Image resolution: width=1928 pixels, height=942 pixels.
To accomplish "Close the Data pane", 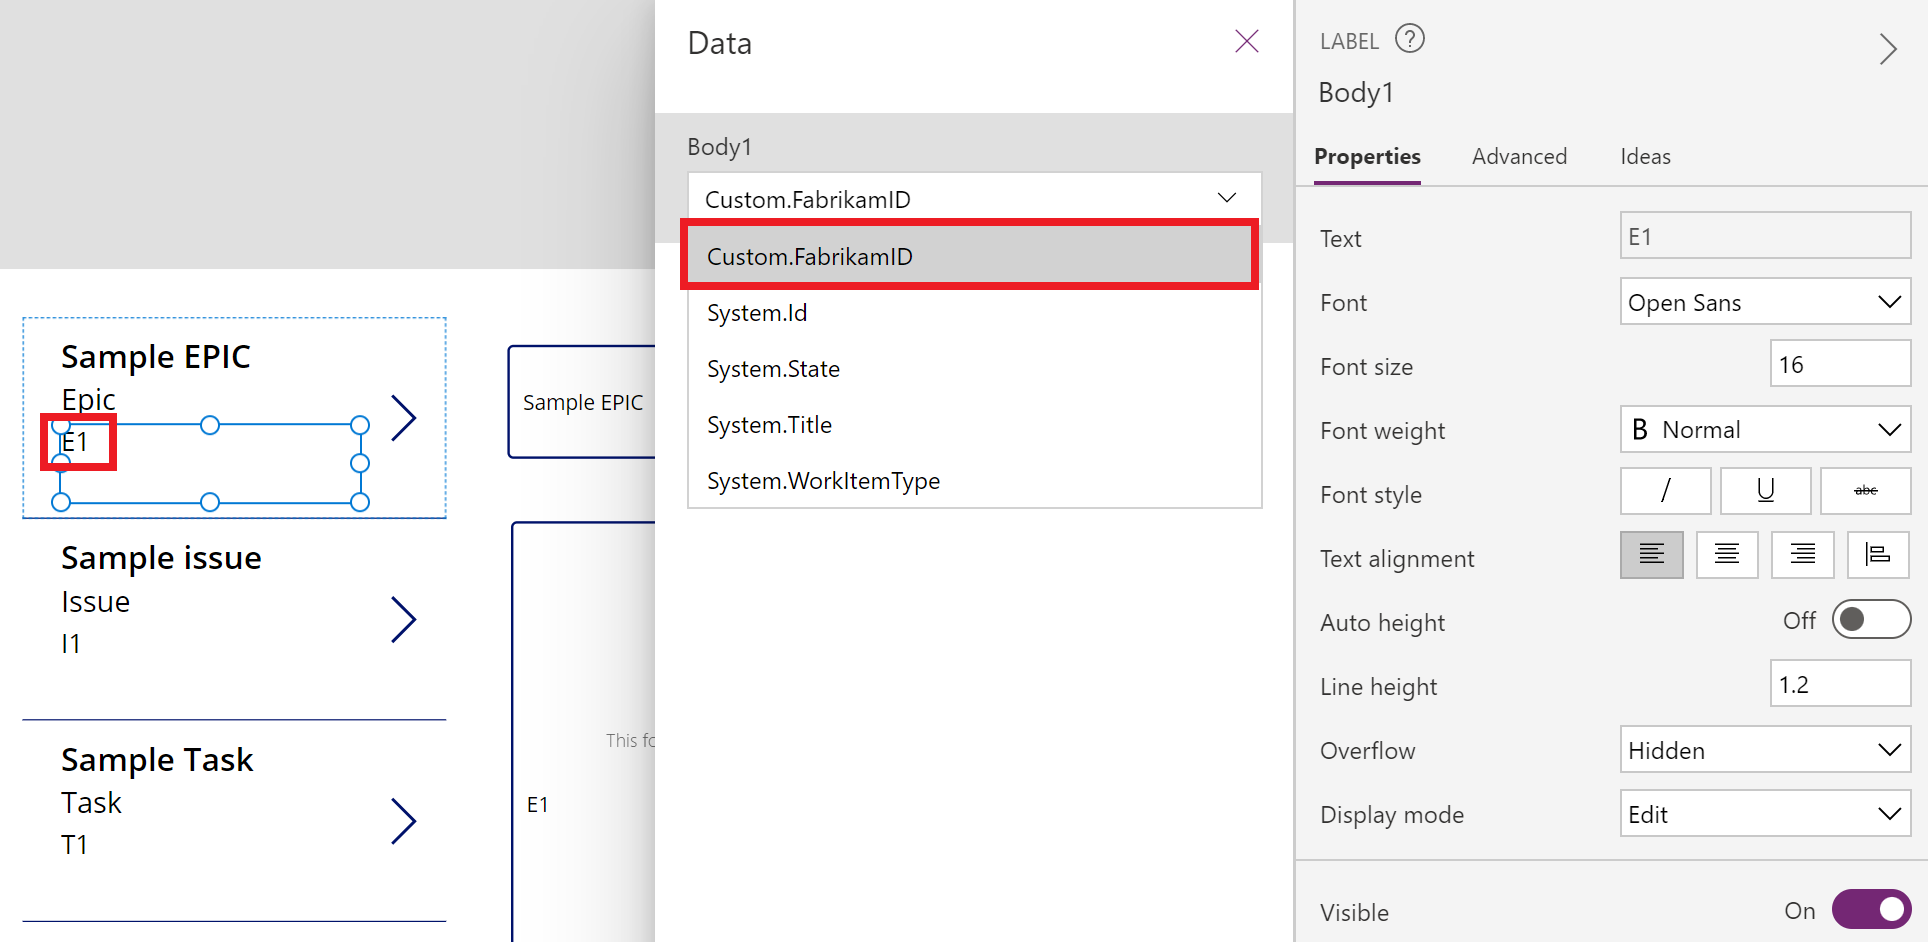I will tap(1246, 41).
